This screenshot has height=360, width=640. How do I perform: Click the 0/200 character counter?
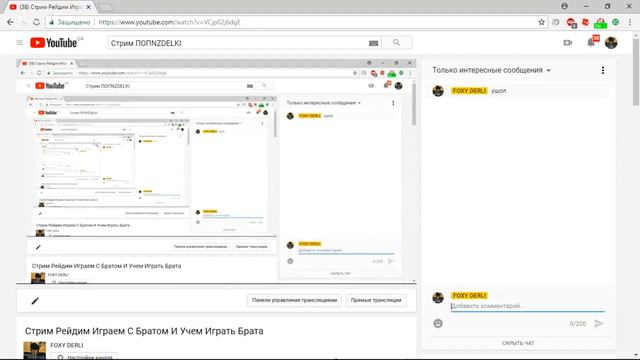tap(578, 324)
